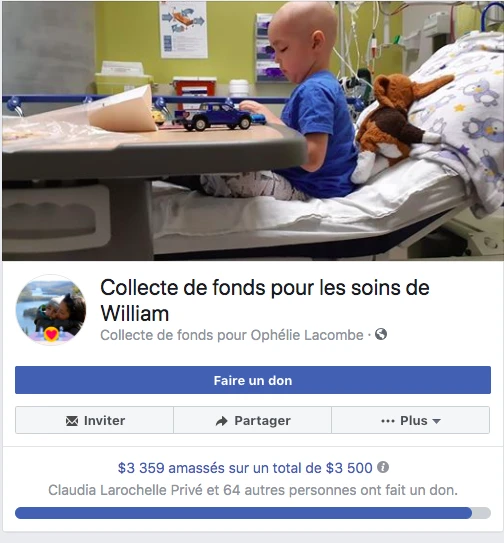Choose the Partager button label
504x543 pixels.
click(x=262, y=420)
